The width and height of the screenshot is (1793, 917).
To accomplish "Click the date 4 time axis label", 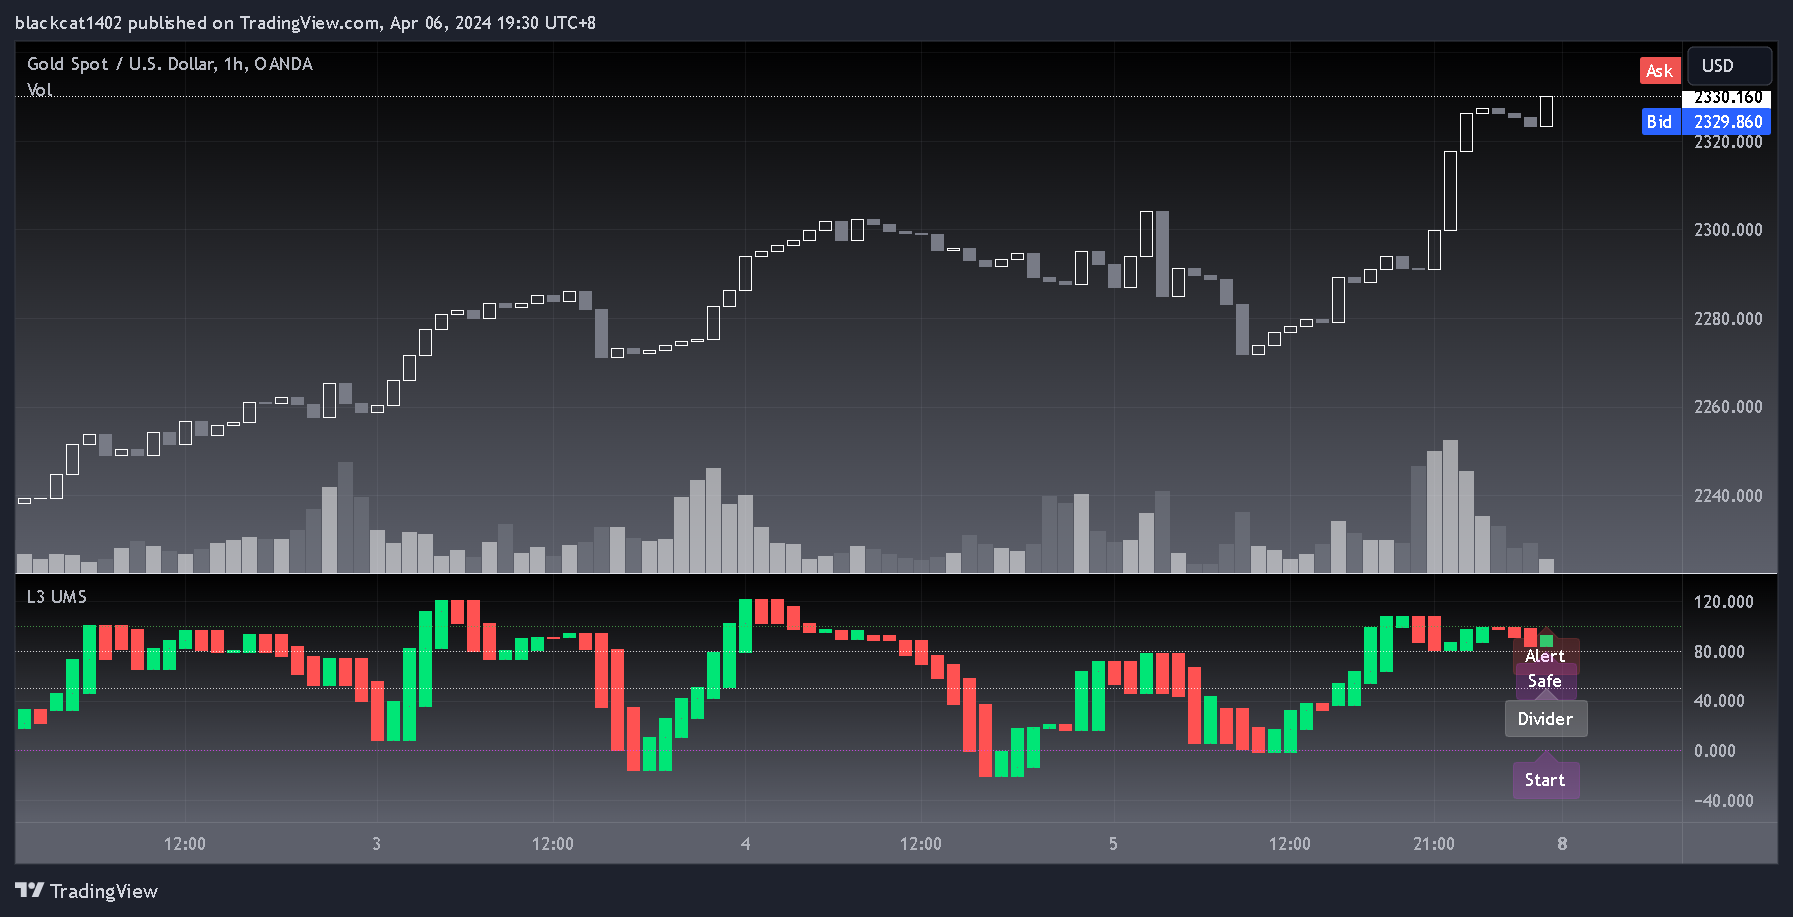I will pyautogui.click(x=745, y=844).
